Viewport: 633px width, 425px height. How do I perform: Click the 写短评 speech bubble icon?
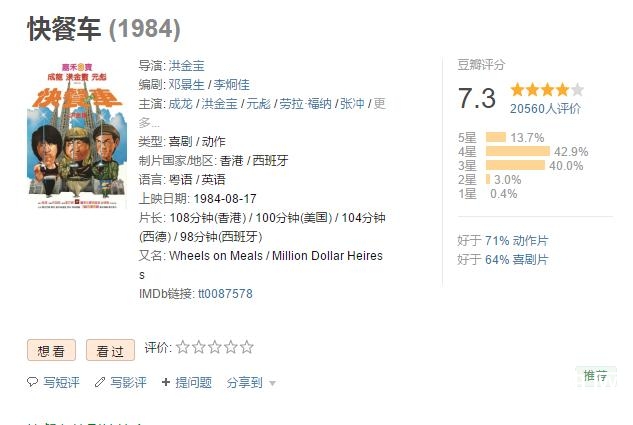pyautogui.click(x=33, y=383)
